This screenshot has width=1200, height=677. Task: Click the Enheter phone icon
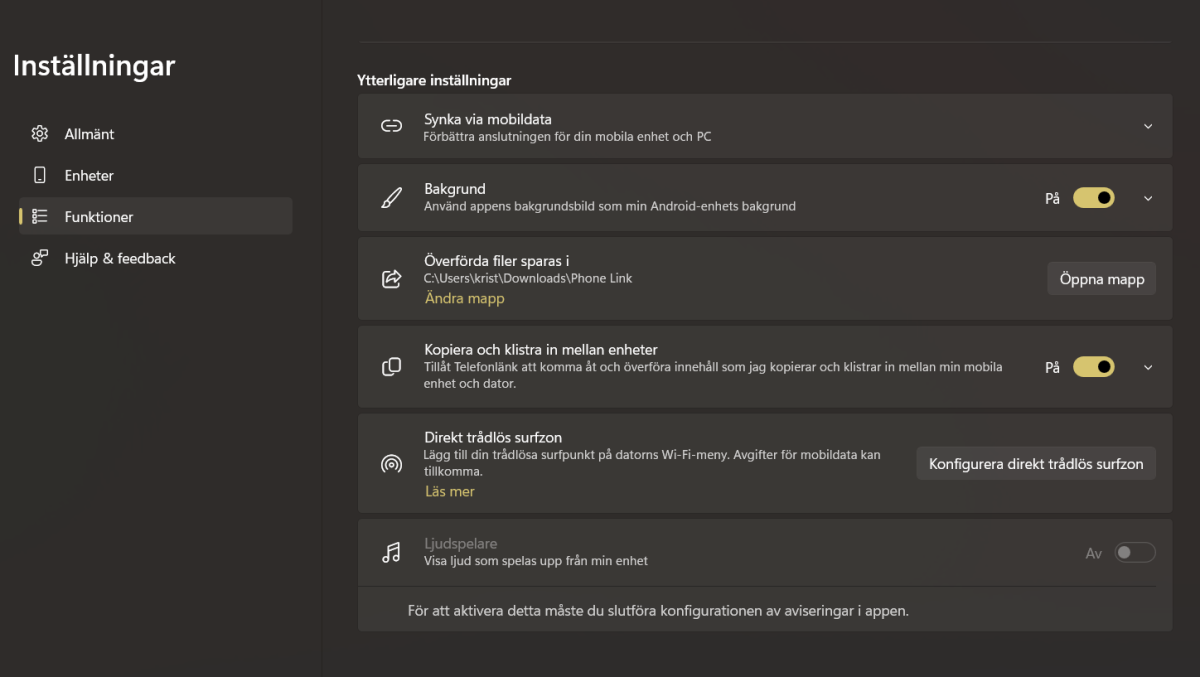coord(39,174)
